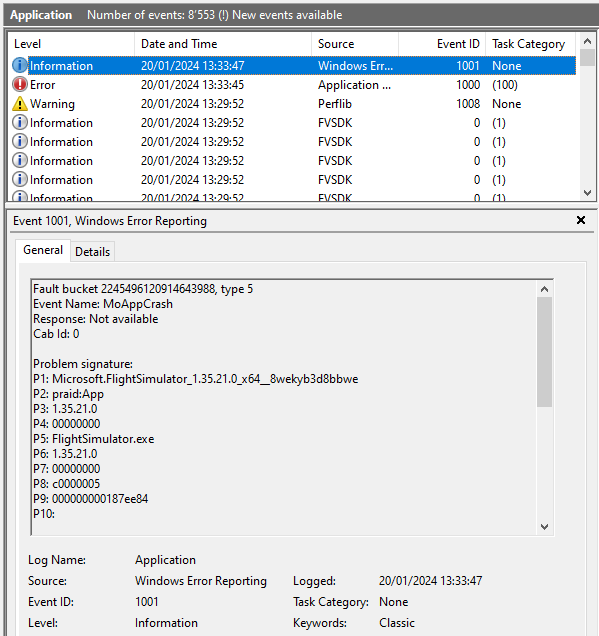Click the yellow Warning level icon
Viewport: 599px width, 636px height.
[x=19, y=104]
